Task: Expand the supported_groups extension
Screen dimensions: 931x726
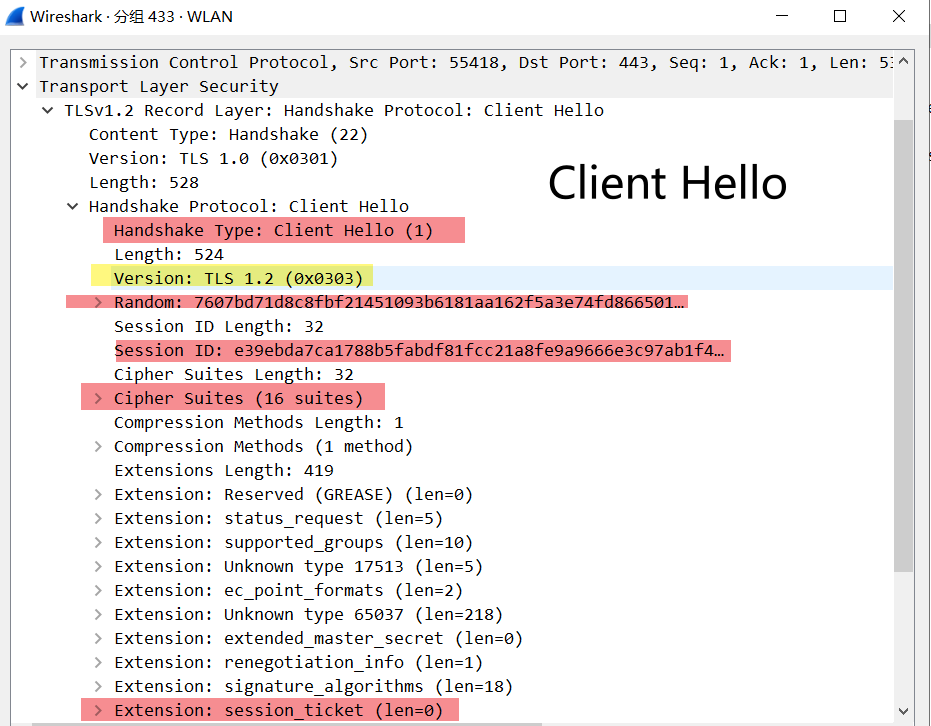Action: point(98,543)
